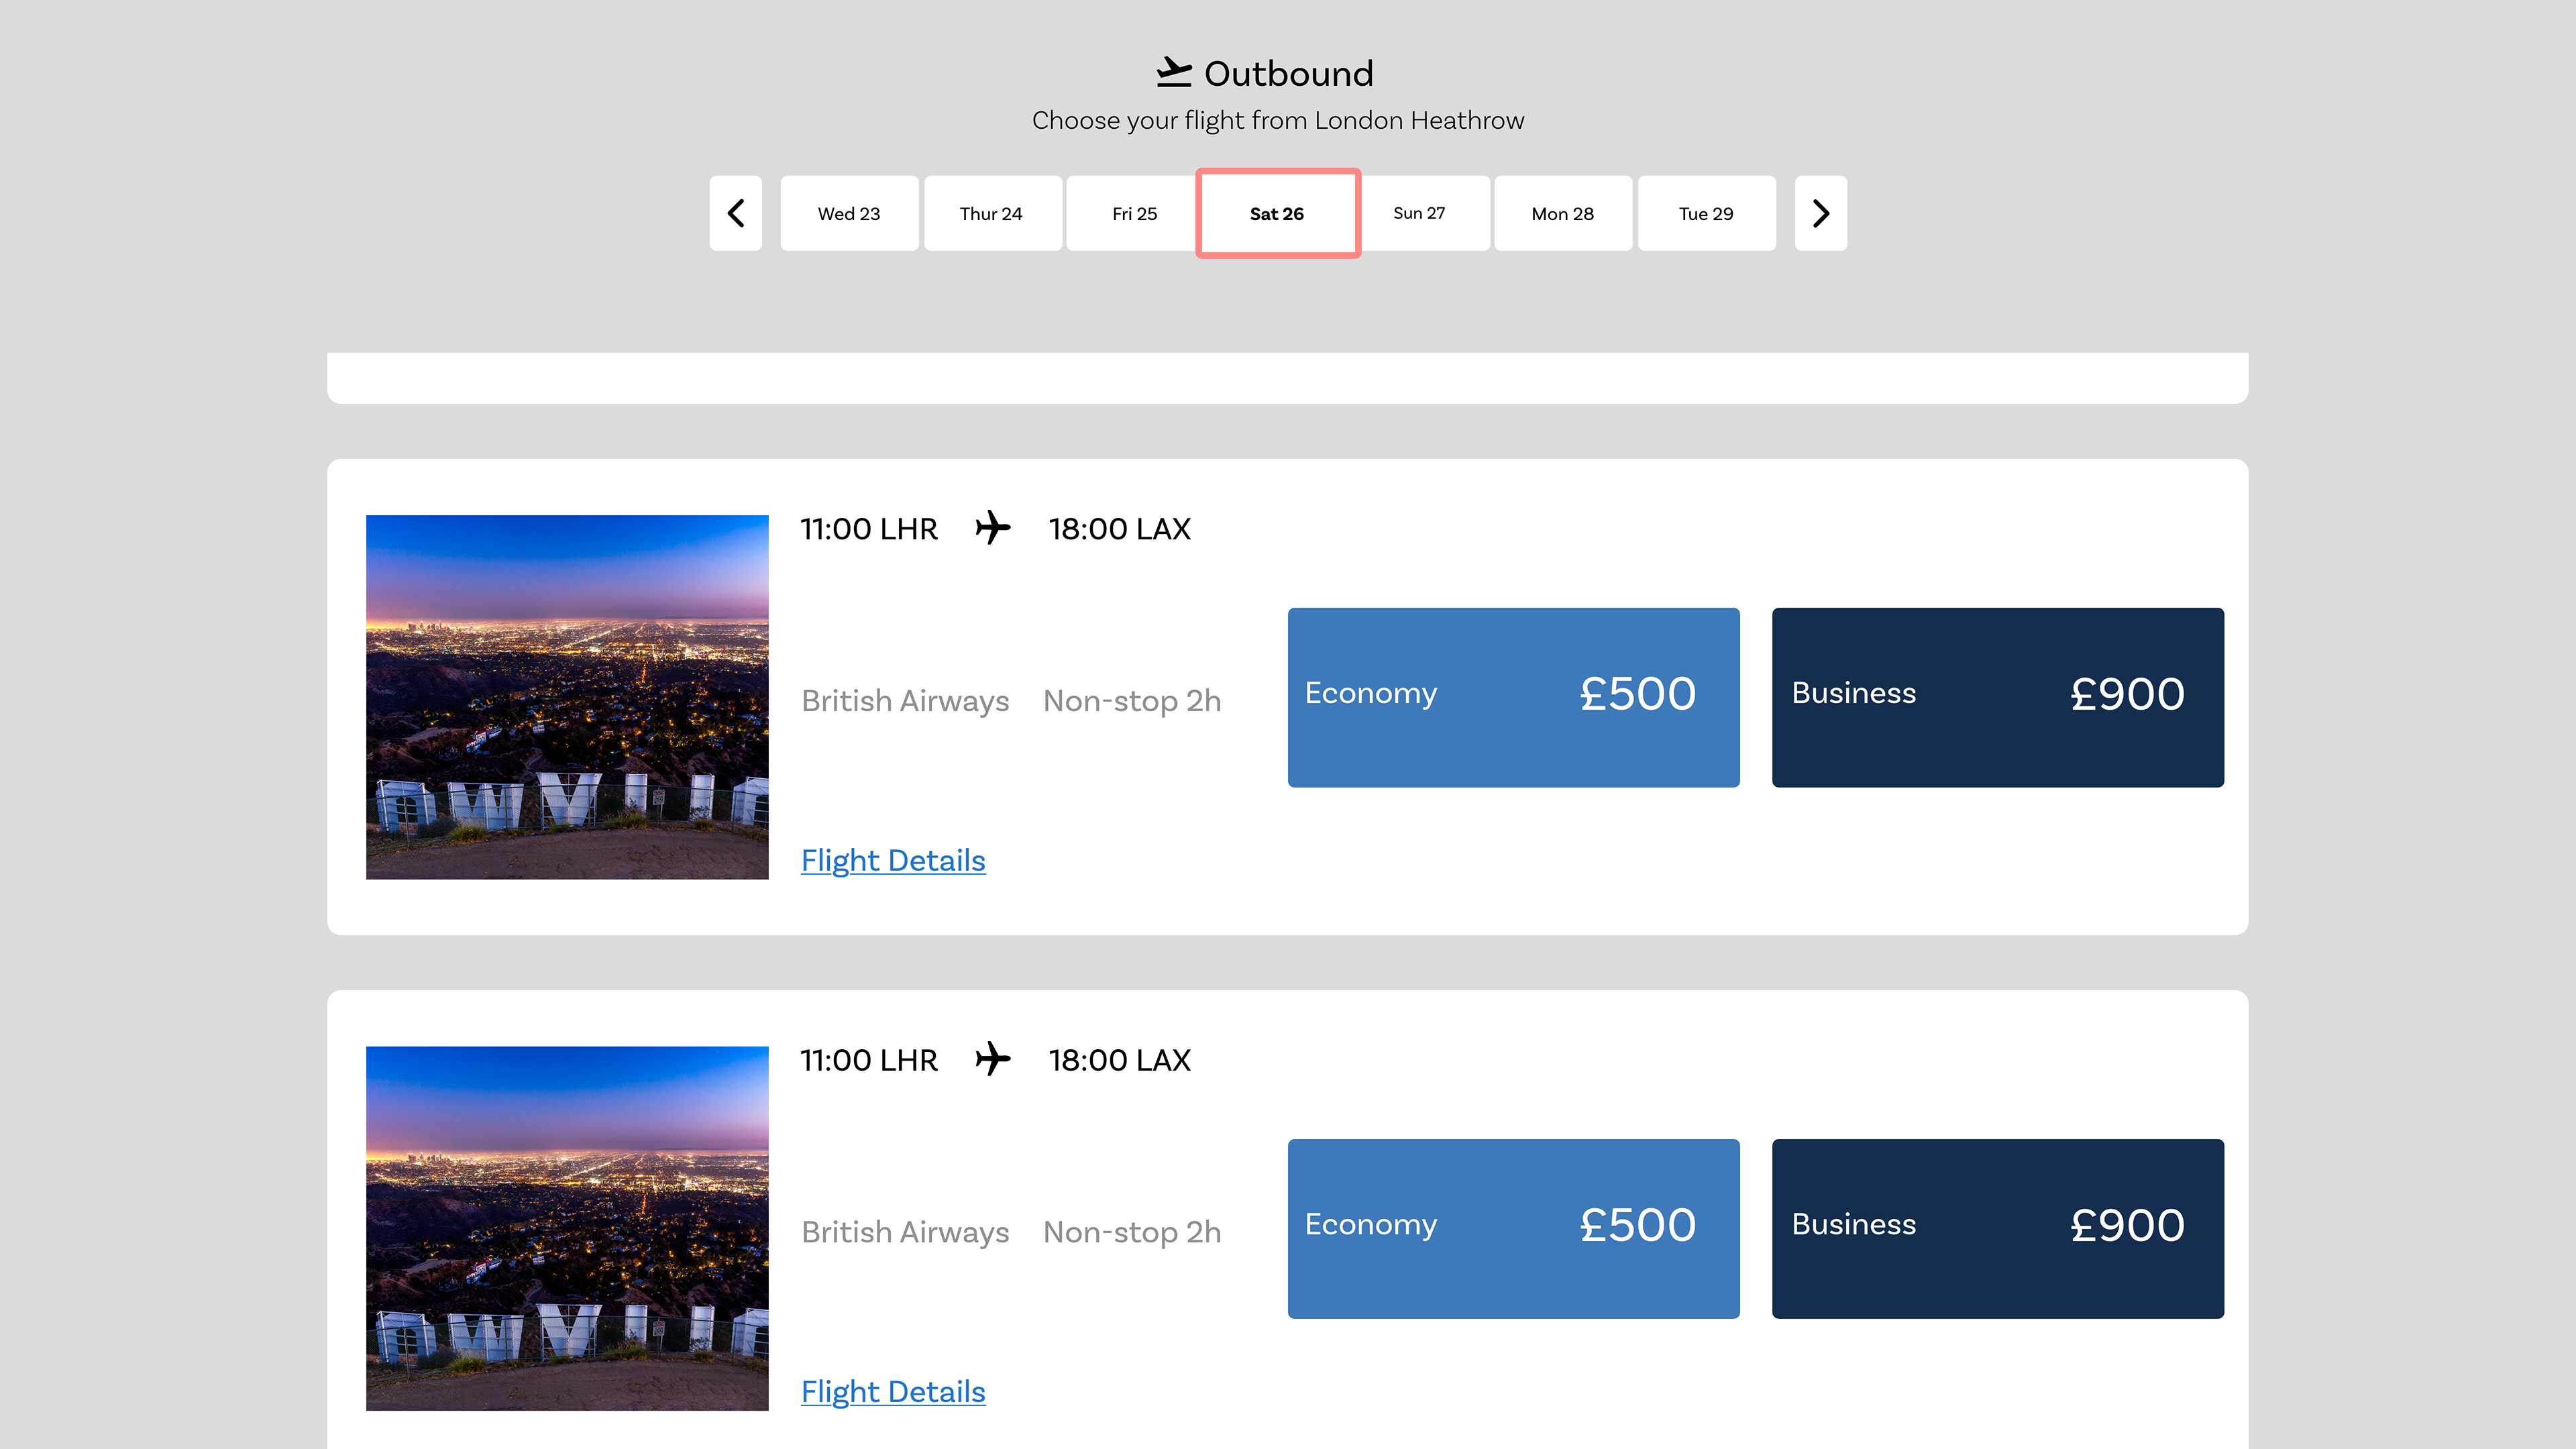Advance dates with right chevron arrow
The height and width of the screenshot is (1449, 2576).
(x=1820, y=213)
